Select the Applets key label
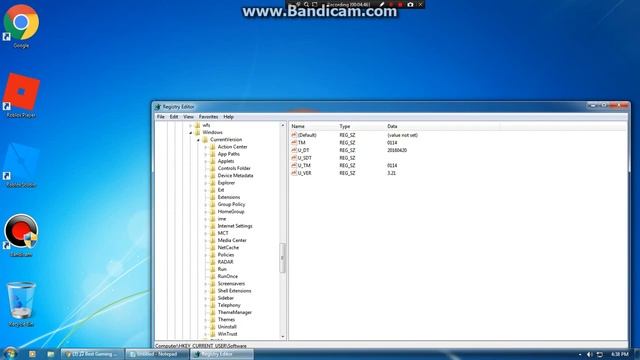640x360 pixels. (226, 161)
